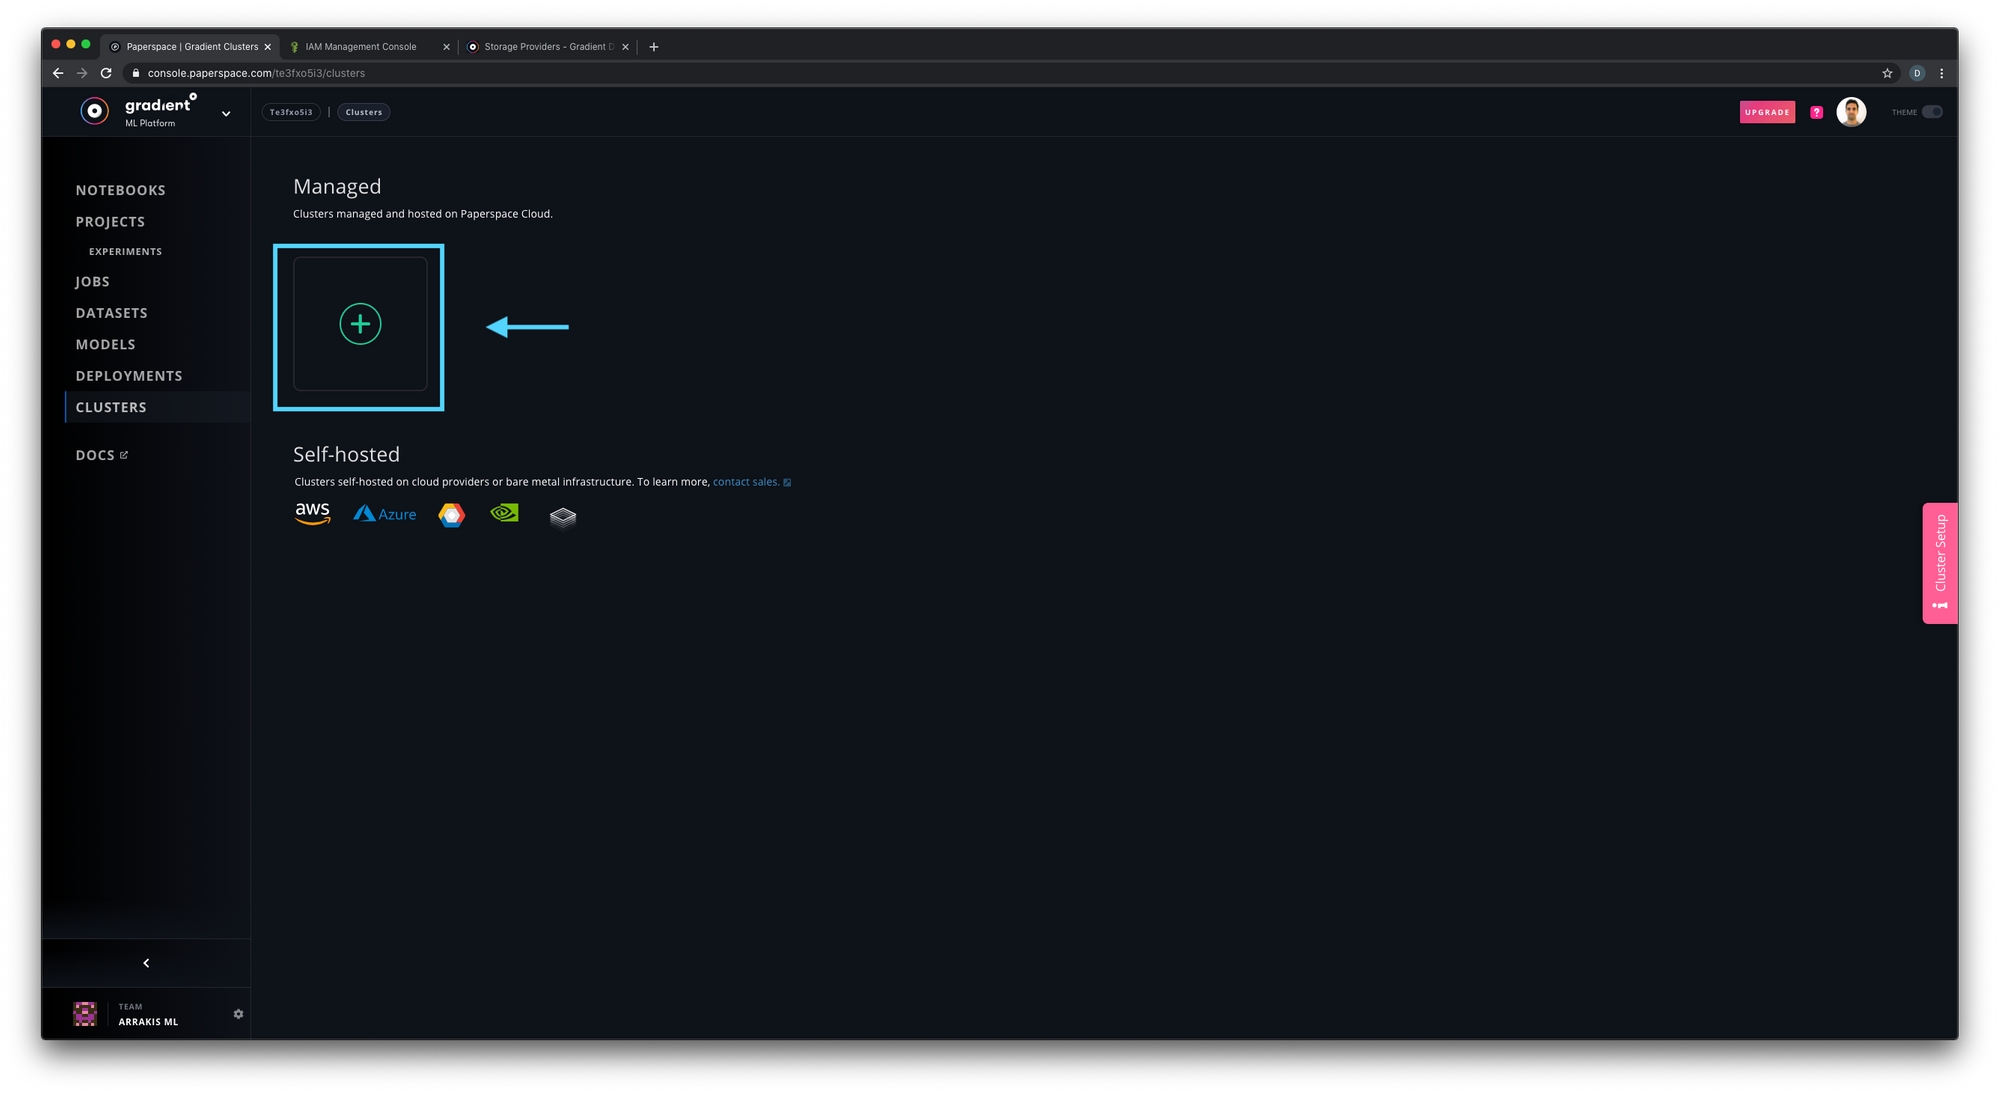Click the NVIDIA provider logo

[505, 513]
